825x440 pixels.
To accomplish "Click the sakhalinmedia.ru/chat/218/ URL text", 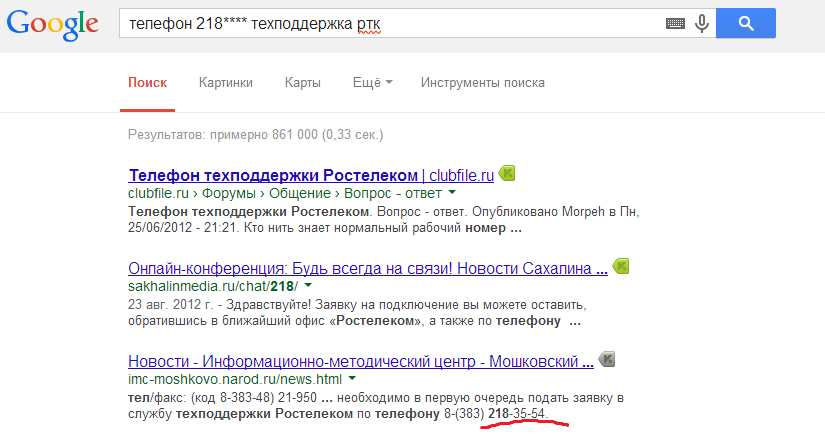I will [x=213, y=286].
